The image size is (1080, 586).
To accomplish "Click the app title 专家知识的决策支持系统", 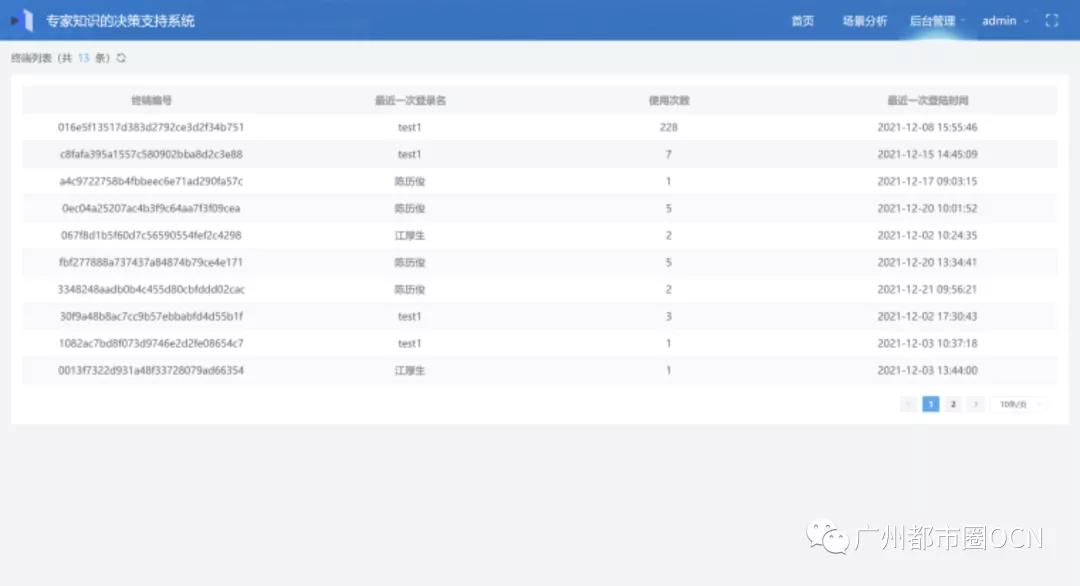I will 120,21.
